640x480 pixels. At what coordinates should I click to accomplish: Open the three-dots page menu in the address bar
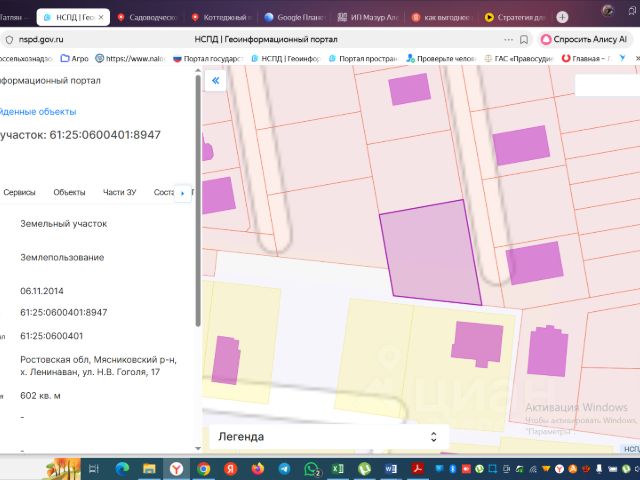point(509,40)
